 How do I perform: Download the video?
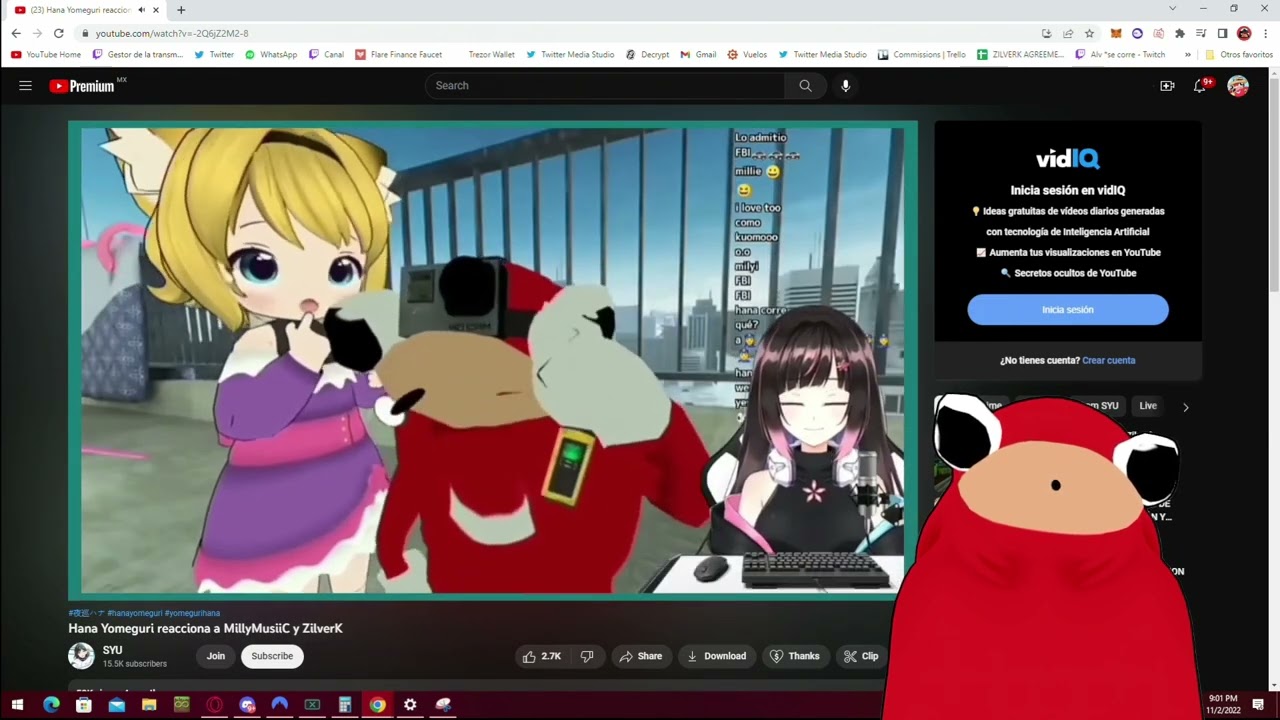tap(717, 656)
